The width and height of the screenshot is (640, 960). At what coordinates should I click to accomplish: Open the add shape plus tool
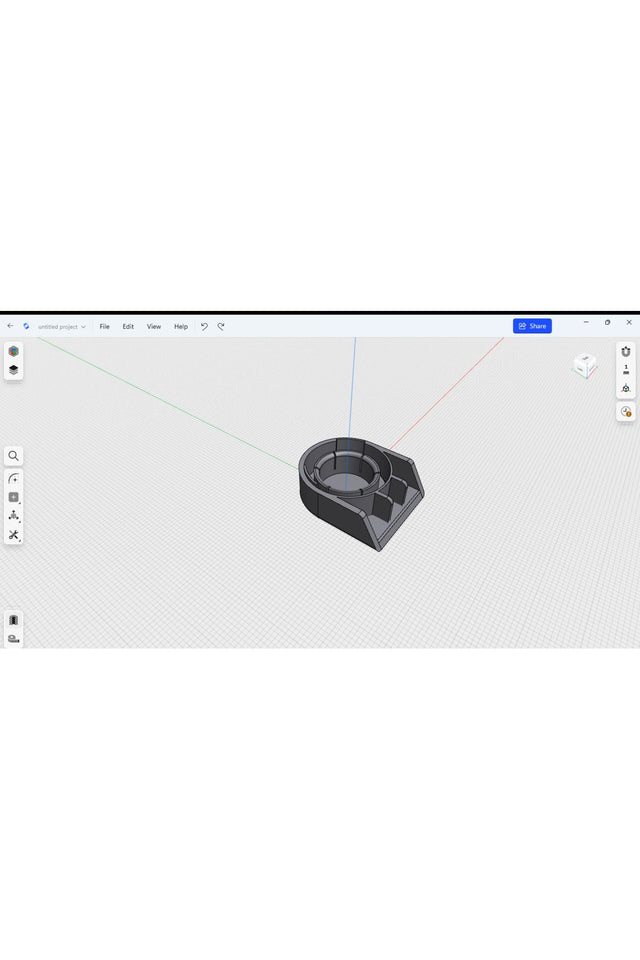pyautogui.click(x=13, y=497)
